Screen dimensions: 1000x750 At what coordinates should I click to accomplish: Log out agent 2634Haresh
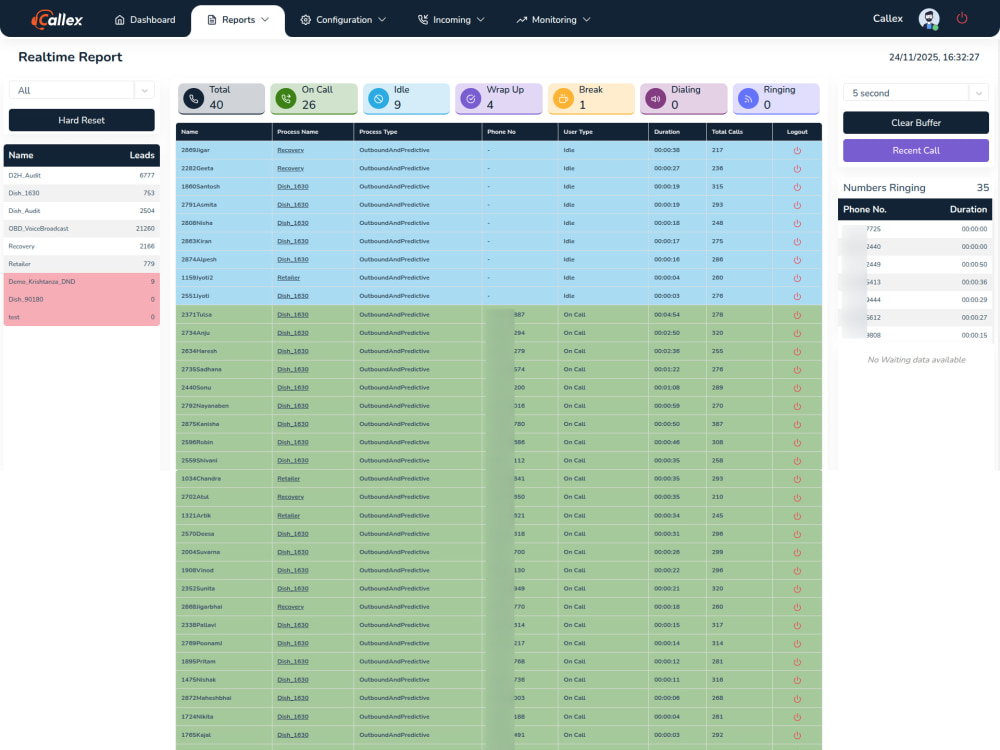click(797, 351)
